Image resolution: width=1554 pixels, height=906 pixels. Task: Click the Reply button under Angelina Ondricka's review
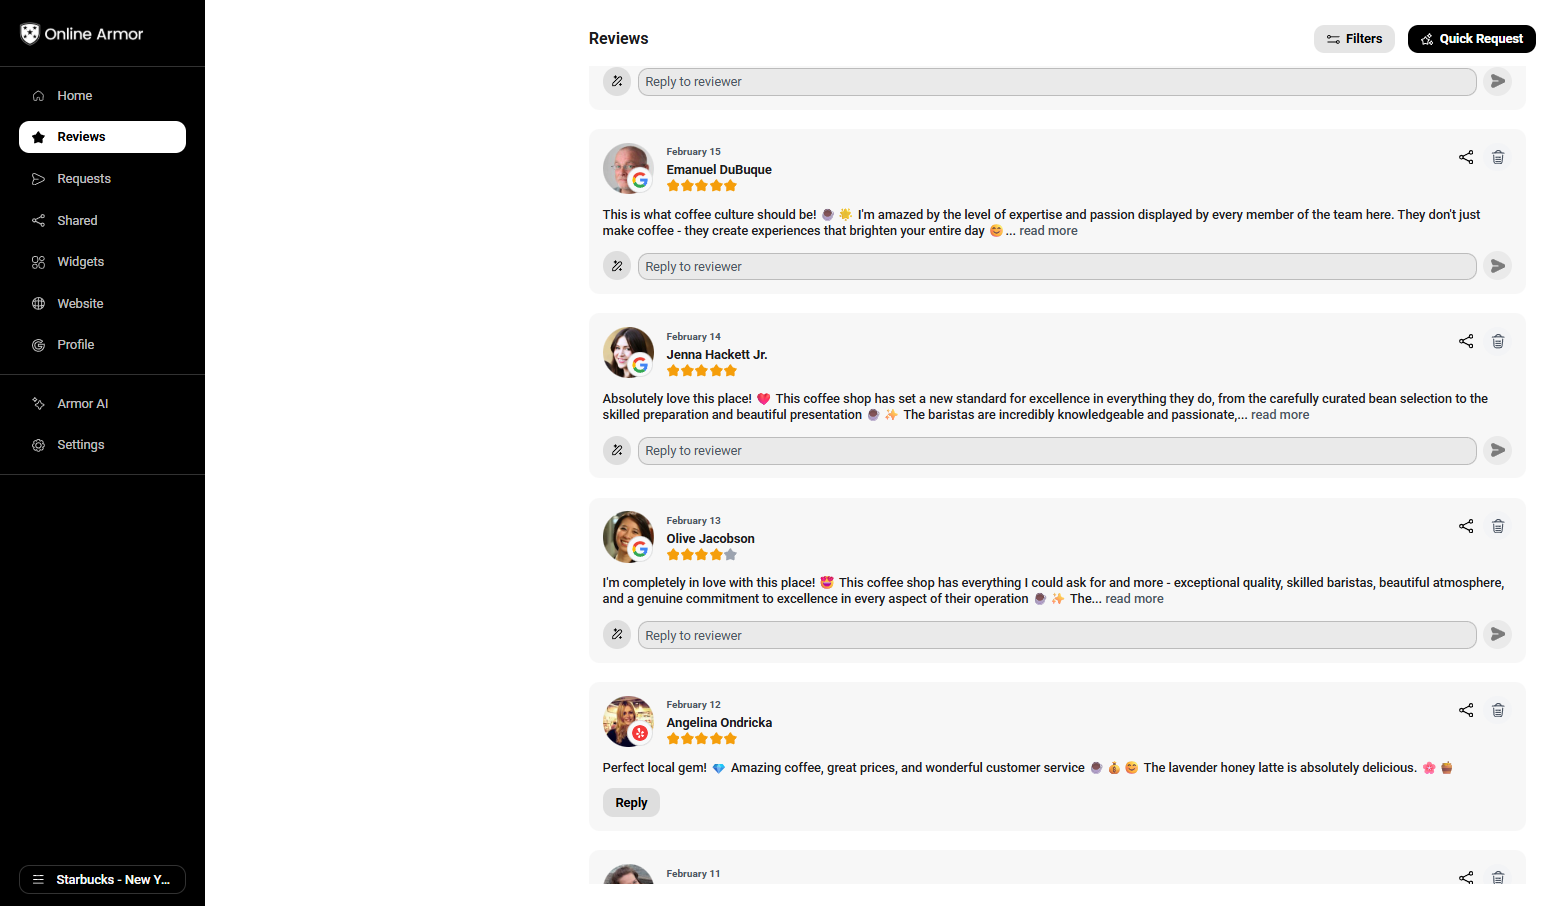(x=630, y=802)
